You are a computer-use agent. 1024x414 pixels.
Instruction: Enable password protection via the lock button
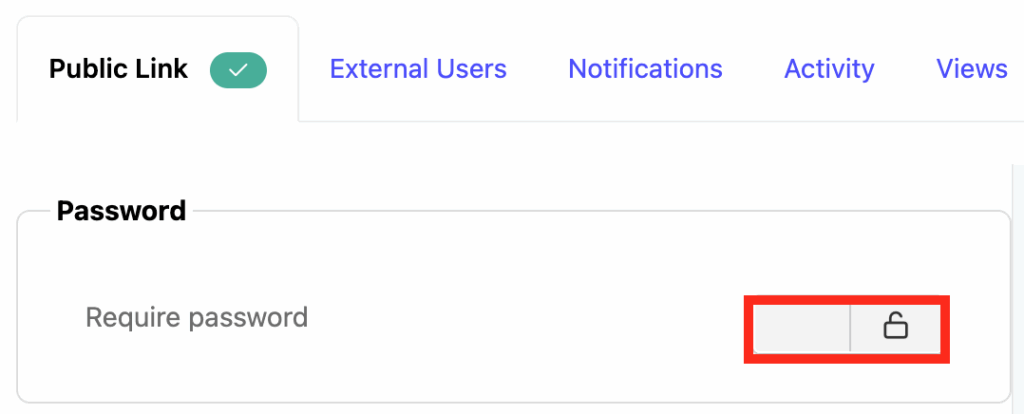(895, 325)
